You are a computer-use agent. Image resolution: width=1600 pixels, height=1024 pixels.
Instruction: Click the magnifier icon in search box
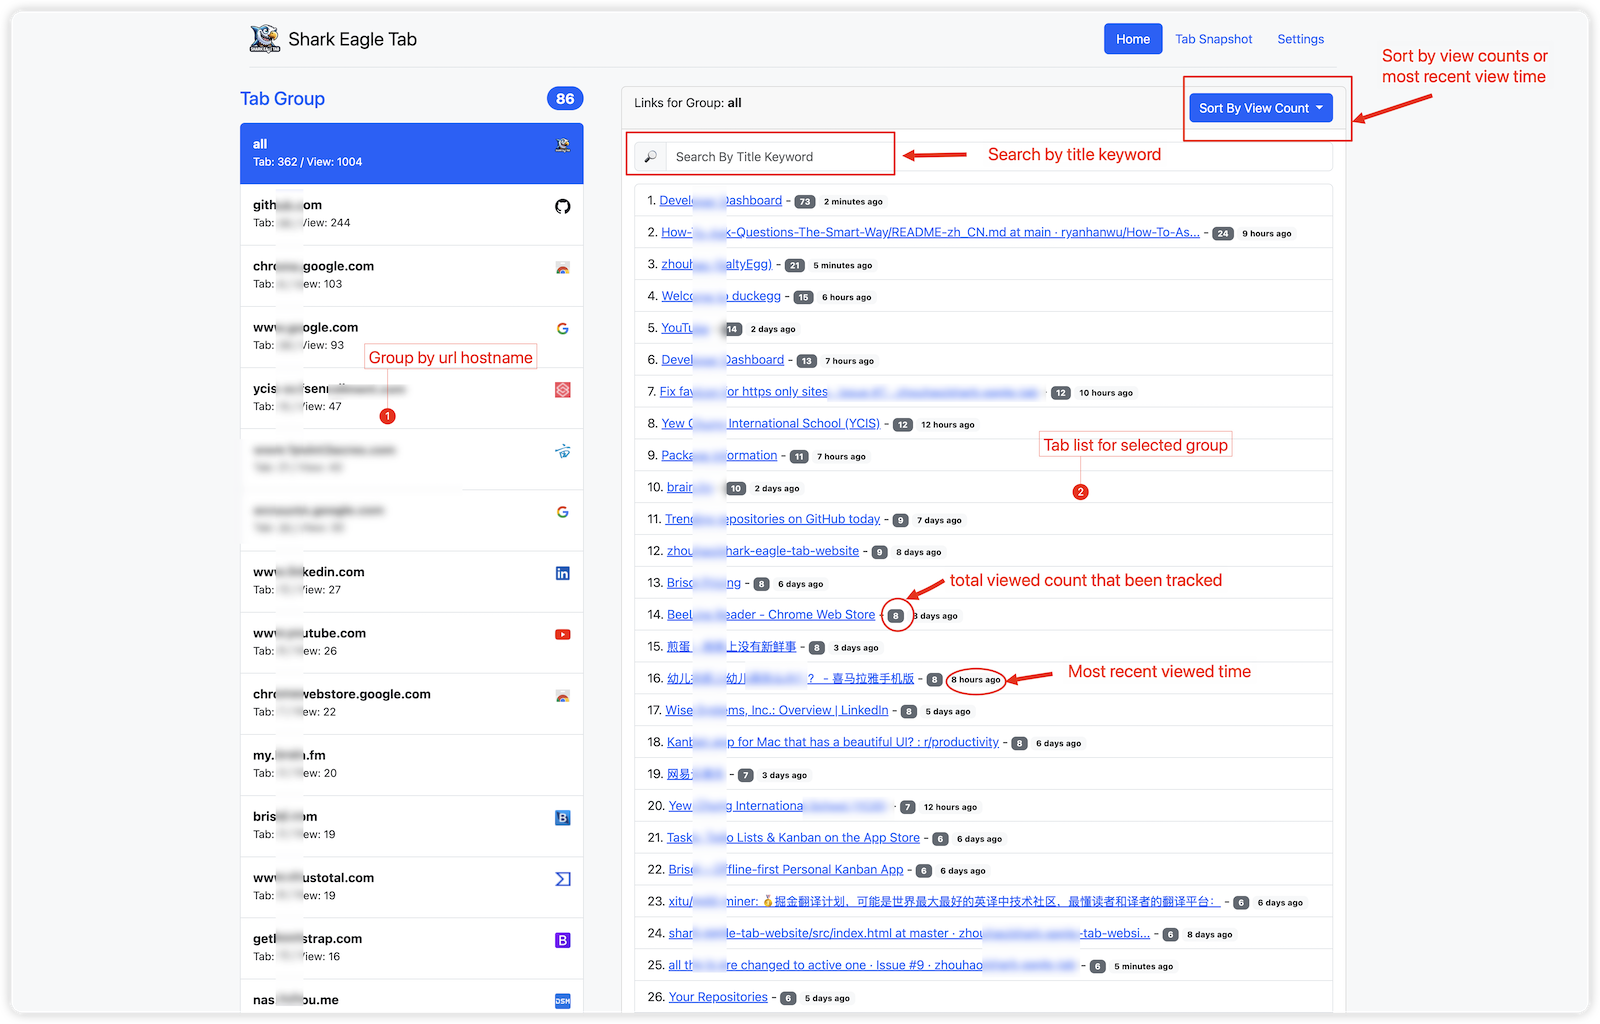[x=650, y=157]
